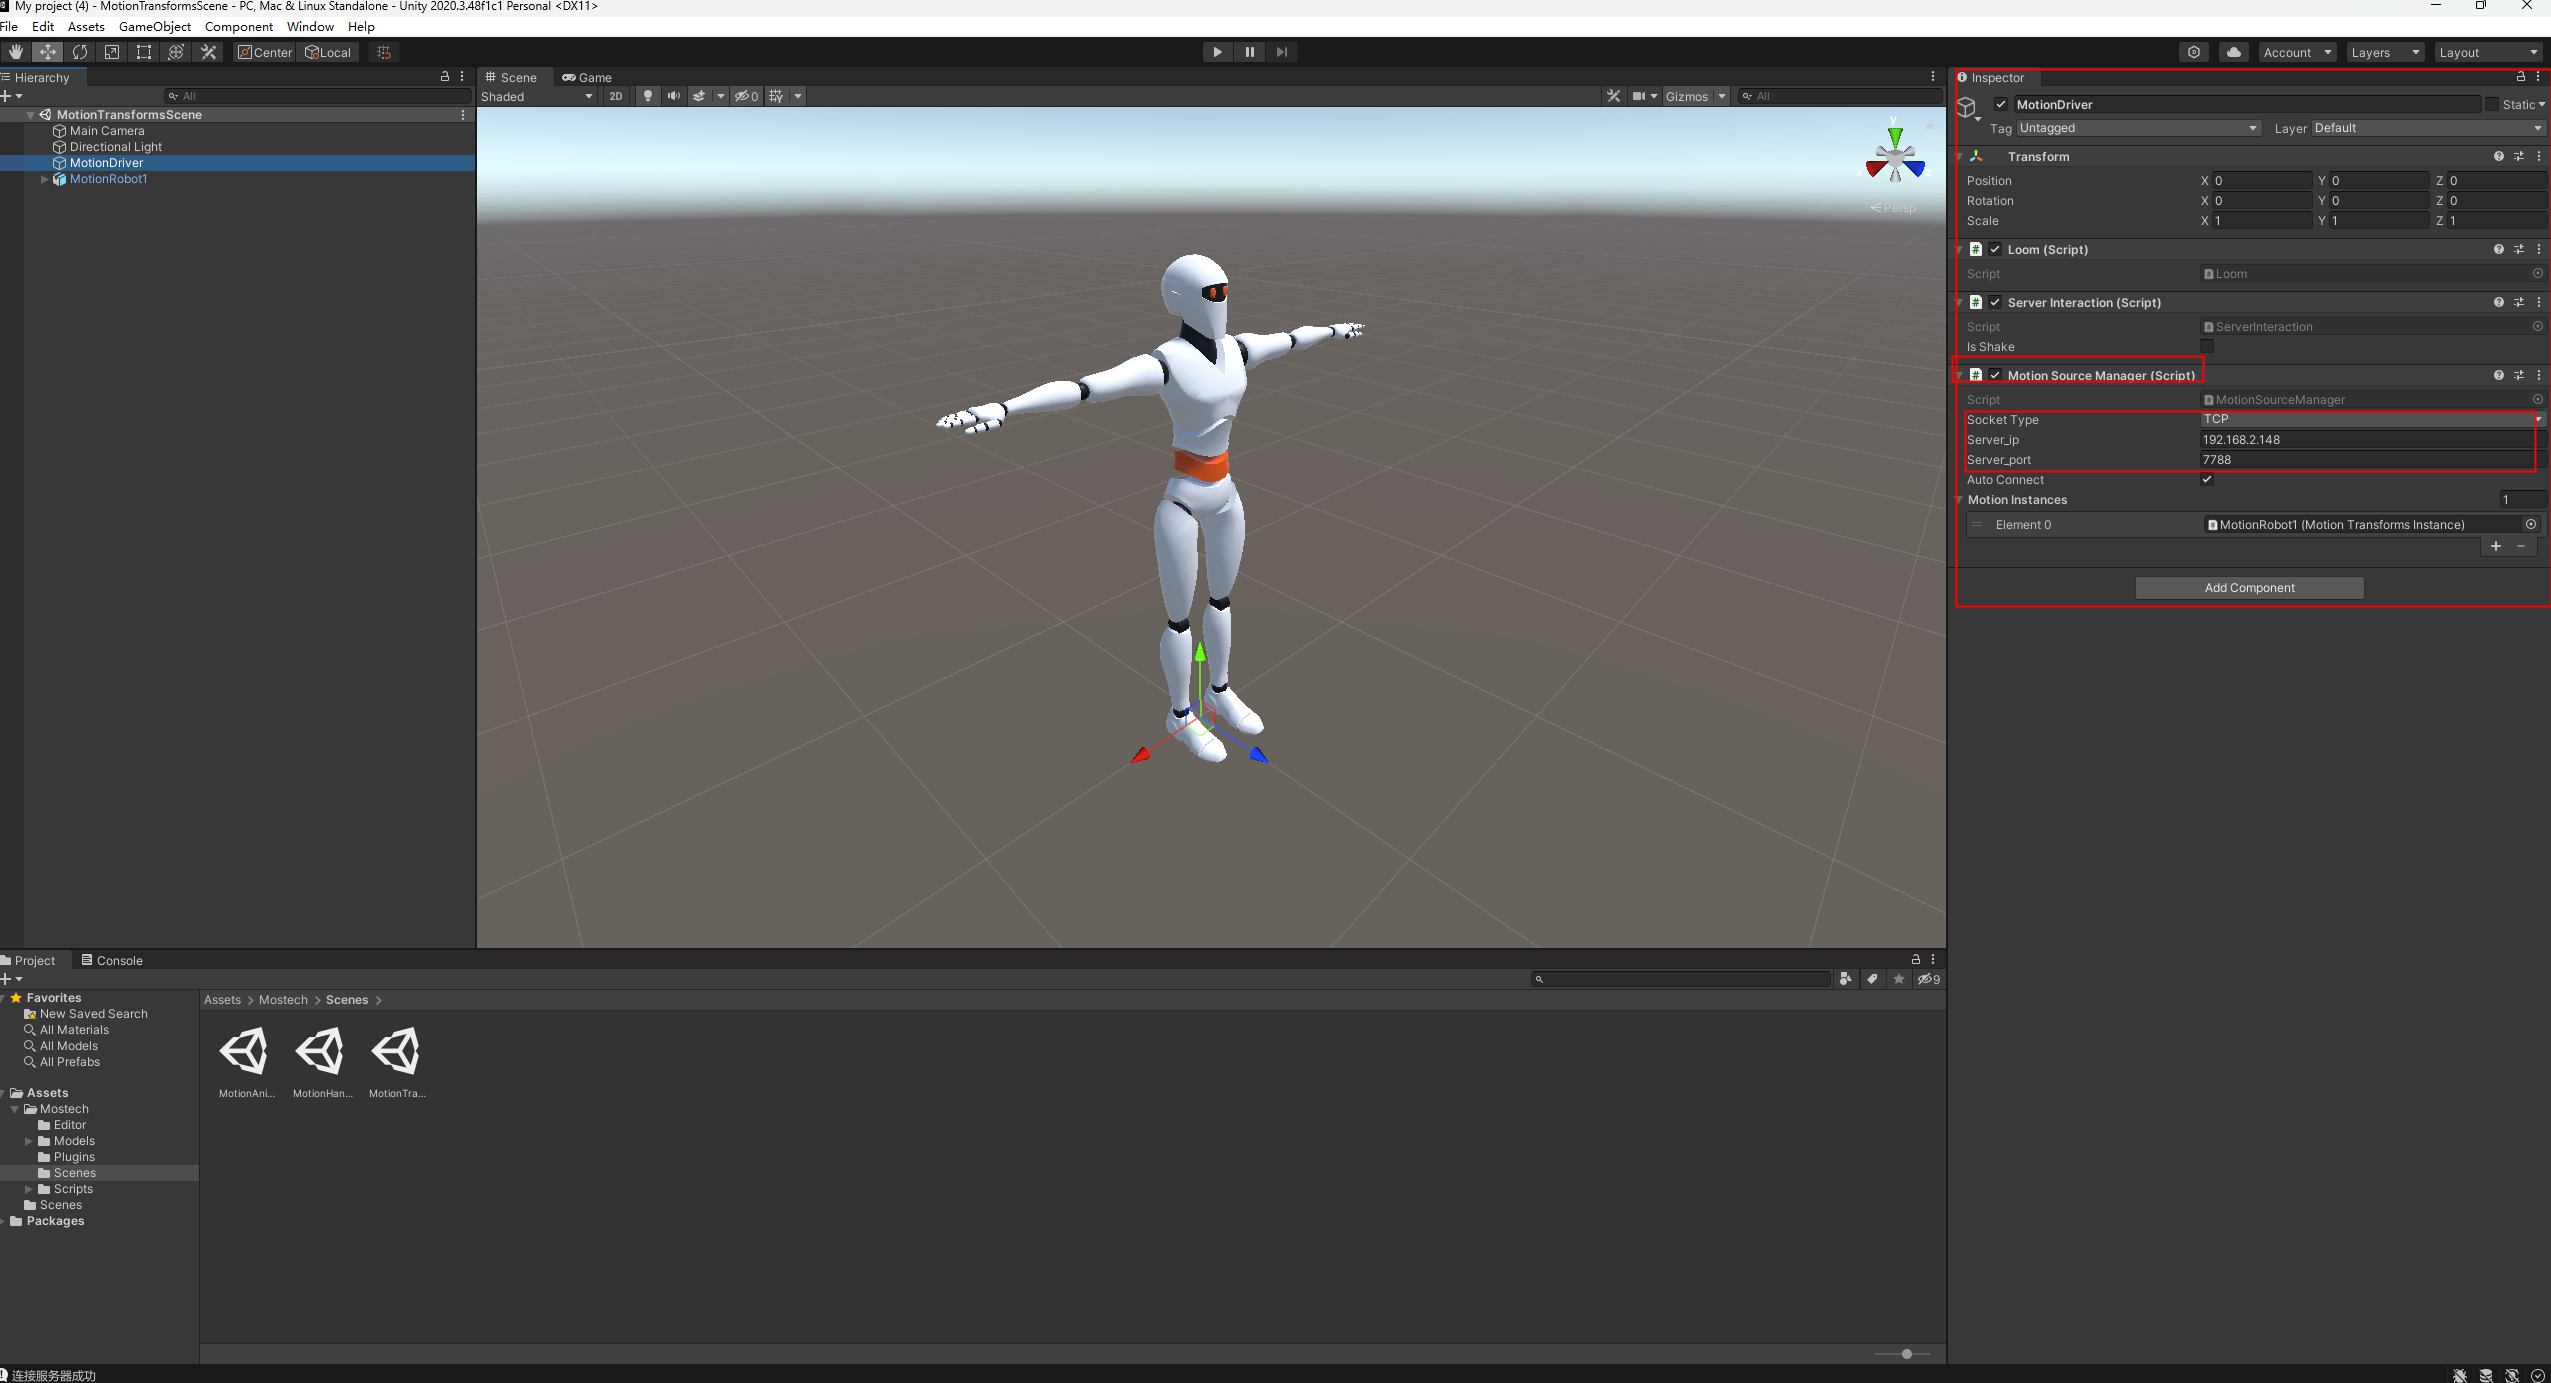Toggle the Is Shake checkbox
Viewport: 2551px width, 1383px height.
coord(2207,346)
